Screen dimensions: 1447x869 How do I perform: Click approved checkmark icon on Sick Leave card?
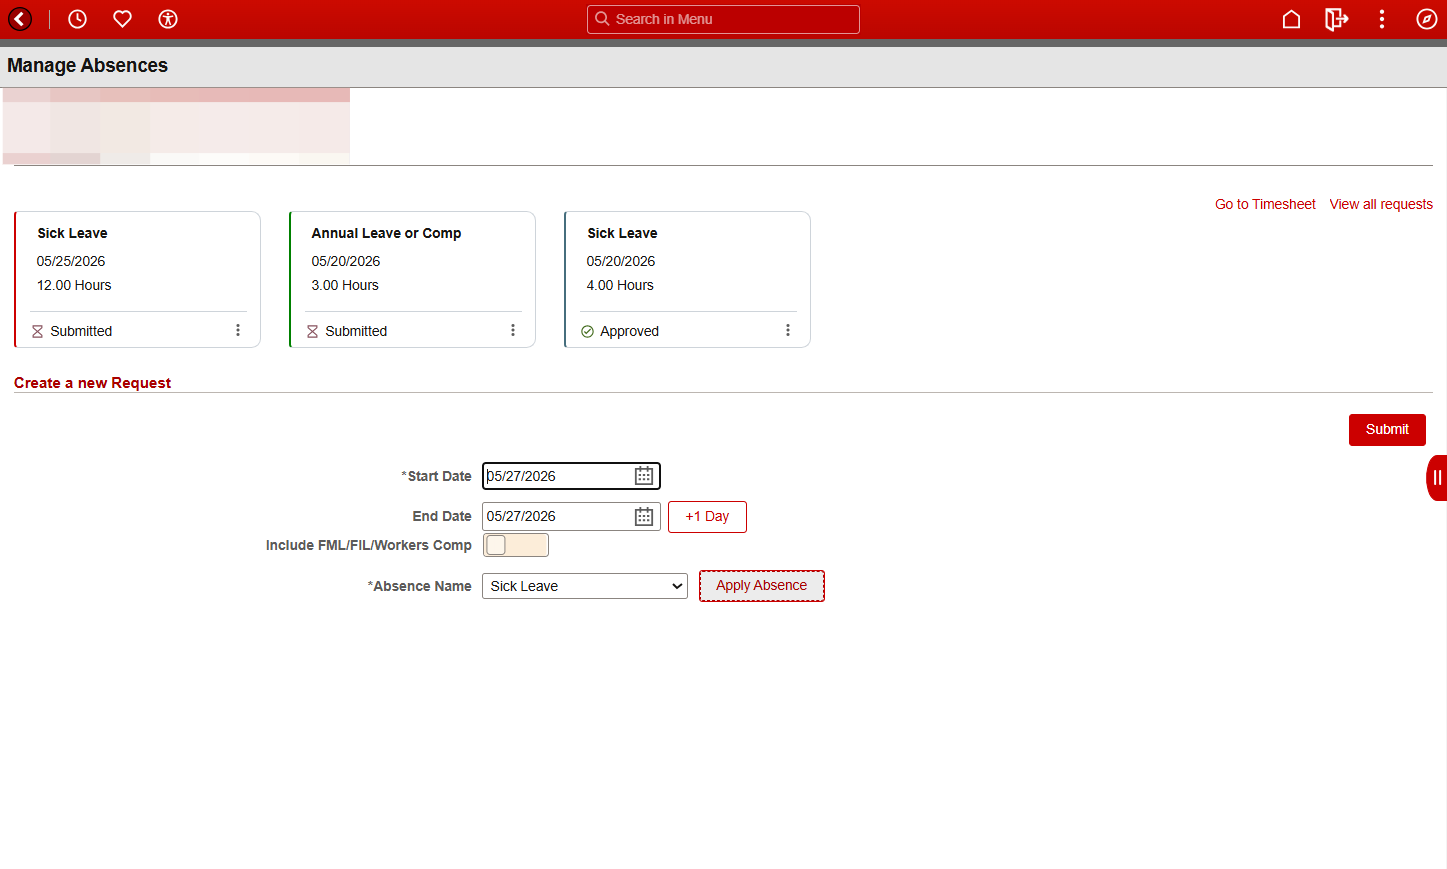tap(587, 331)
